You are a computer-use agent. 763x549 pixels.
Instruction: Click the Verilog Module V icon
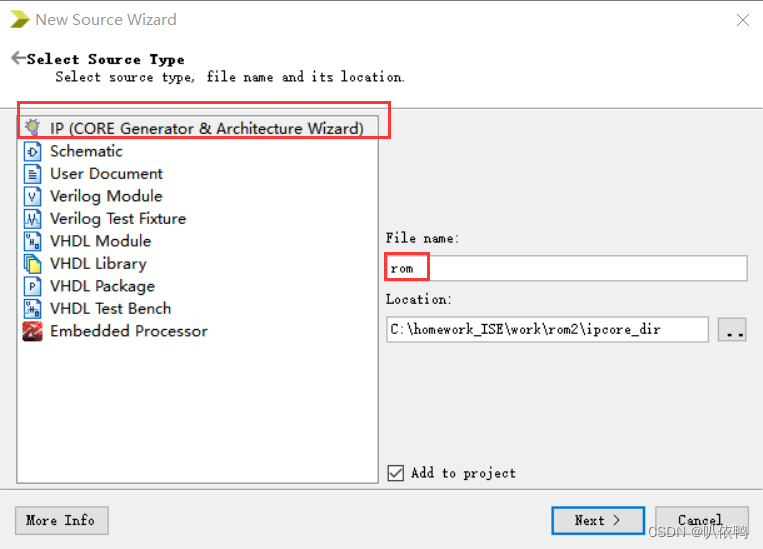(x=33, y=196)
